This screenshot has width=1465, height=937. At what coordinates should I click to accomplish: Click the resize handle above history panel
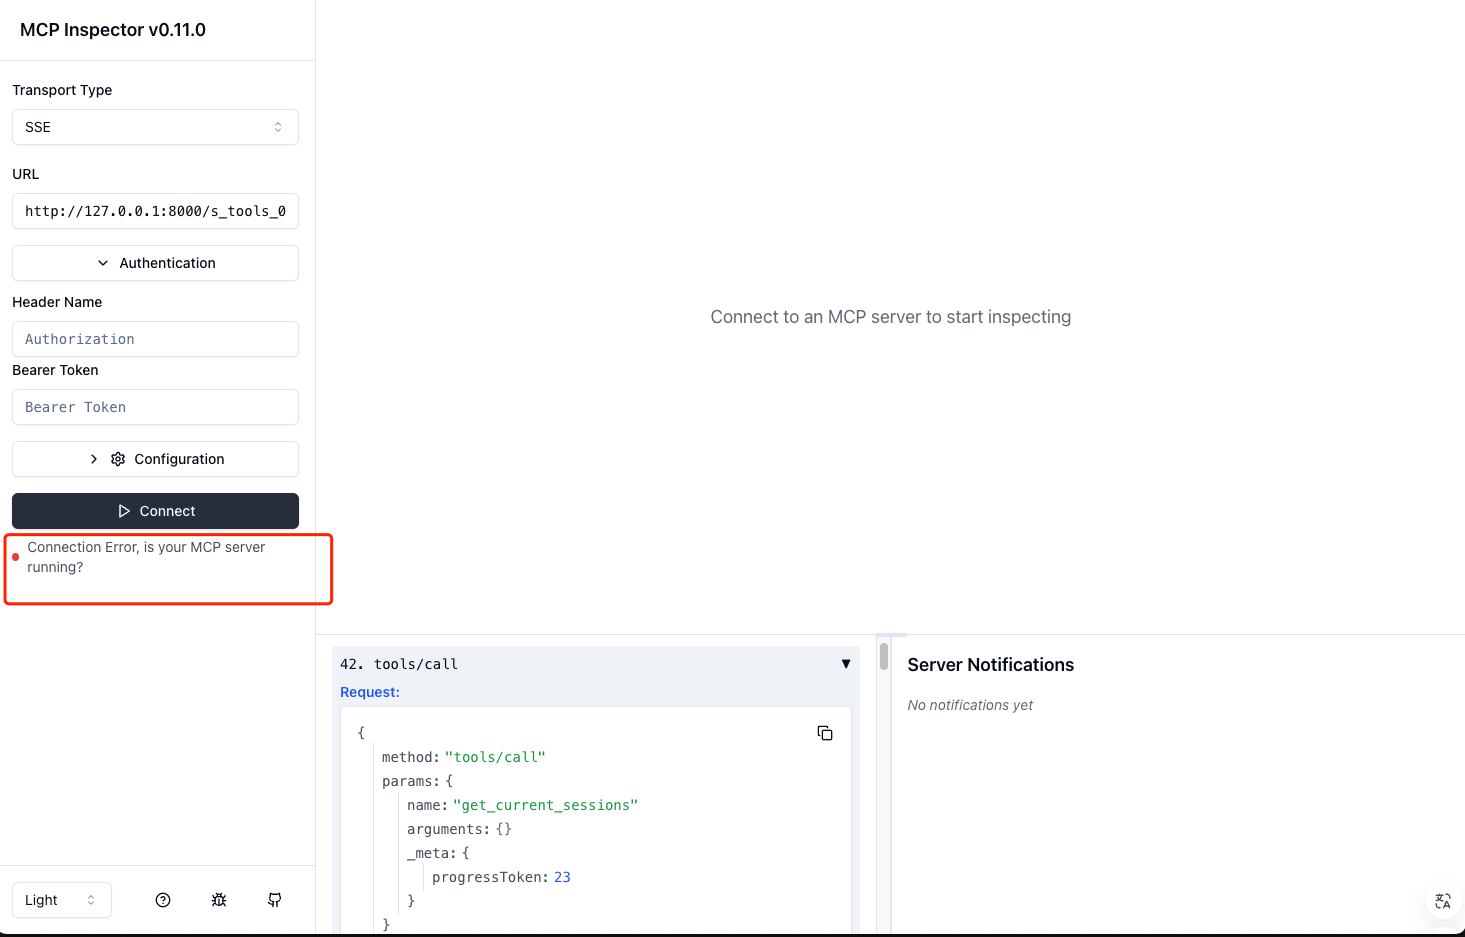point(891,635)
